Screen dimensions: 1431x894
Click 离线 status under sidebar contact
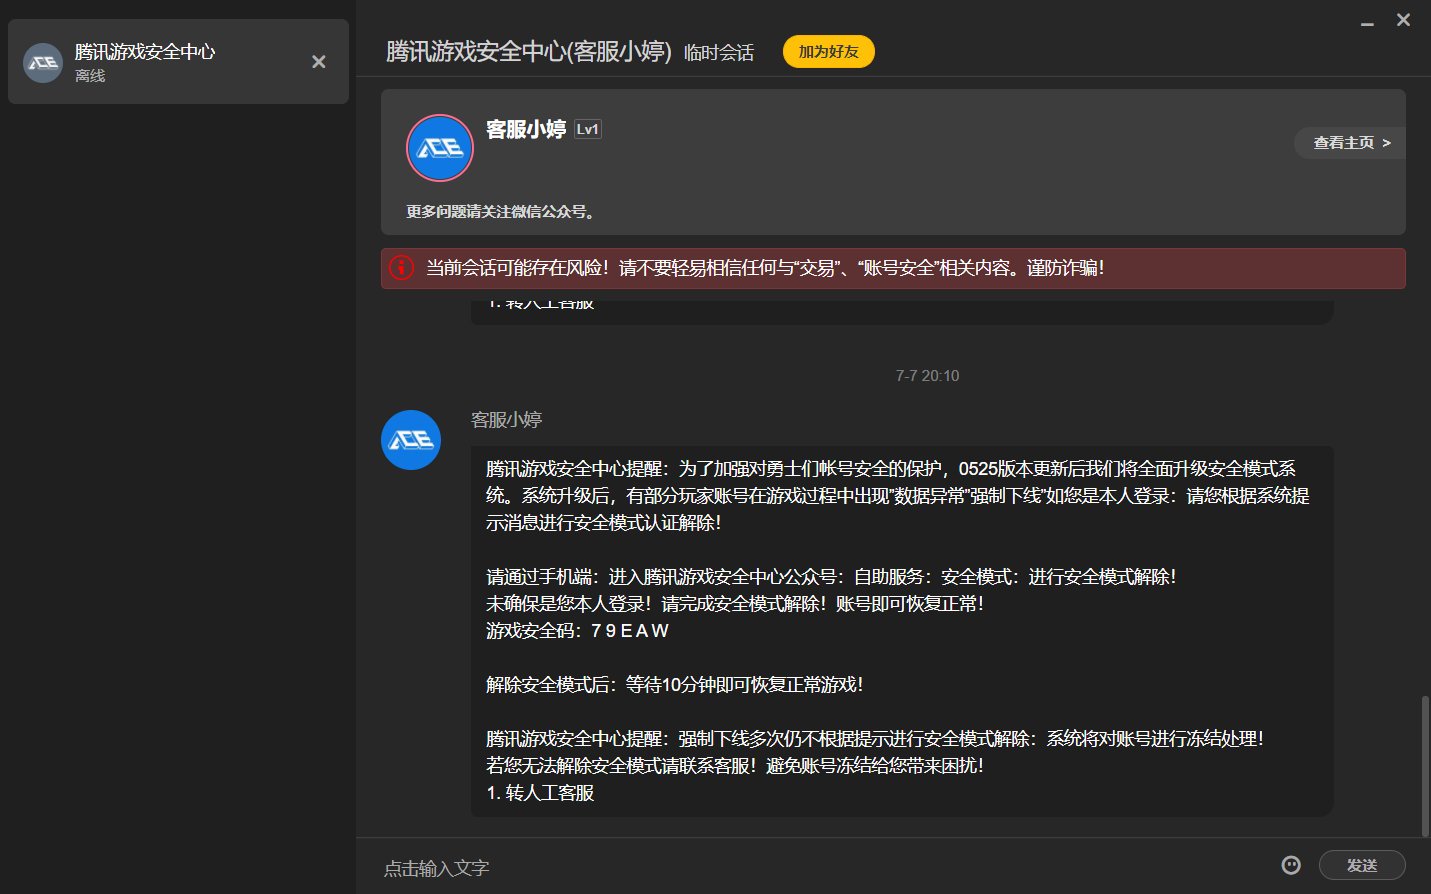(90, 76)
